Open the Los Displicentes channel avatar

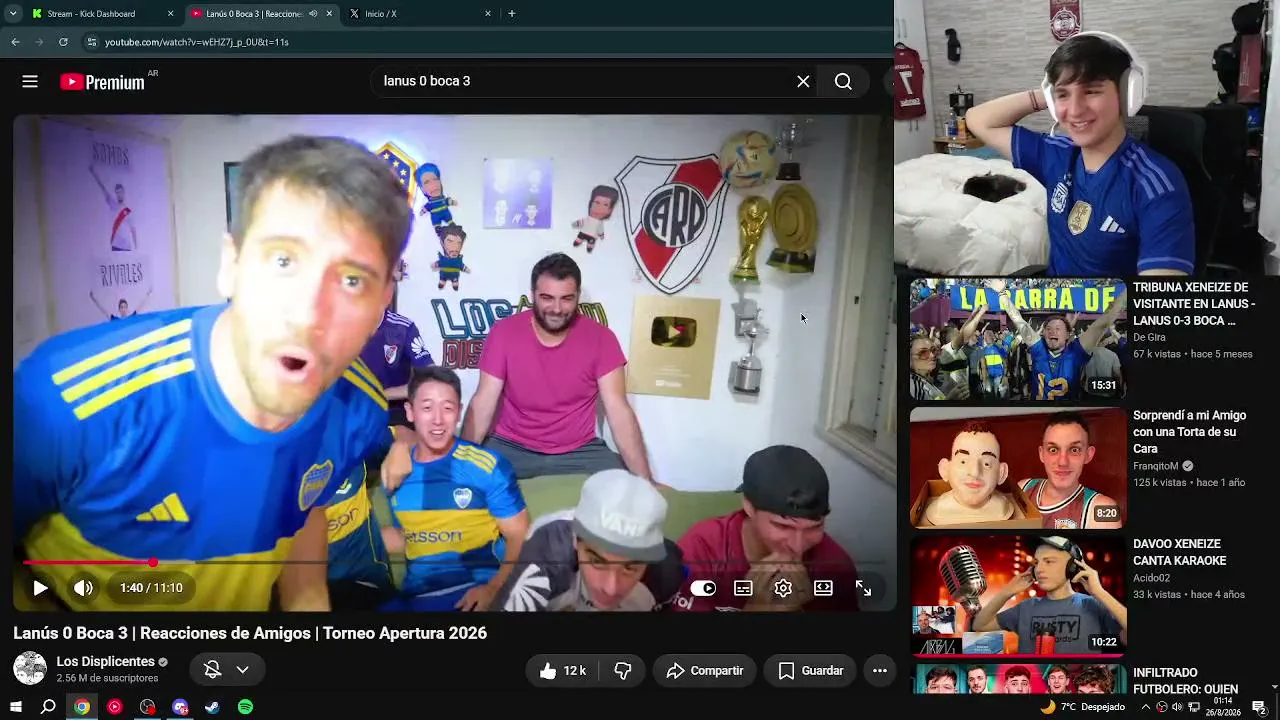click(x=30, y=669)
